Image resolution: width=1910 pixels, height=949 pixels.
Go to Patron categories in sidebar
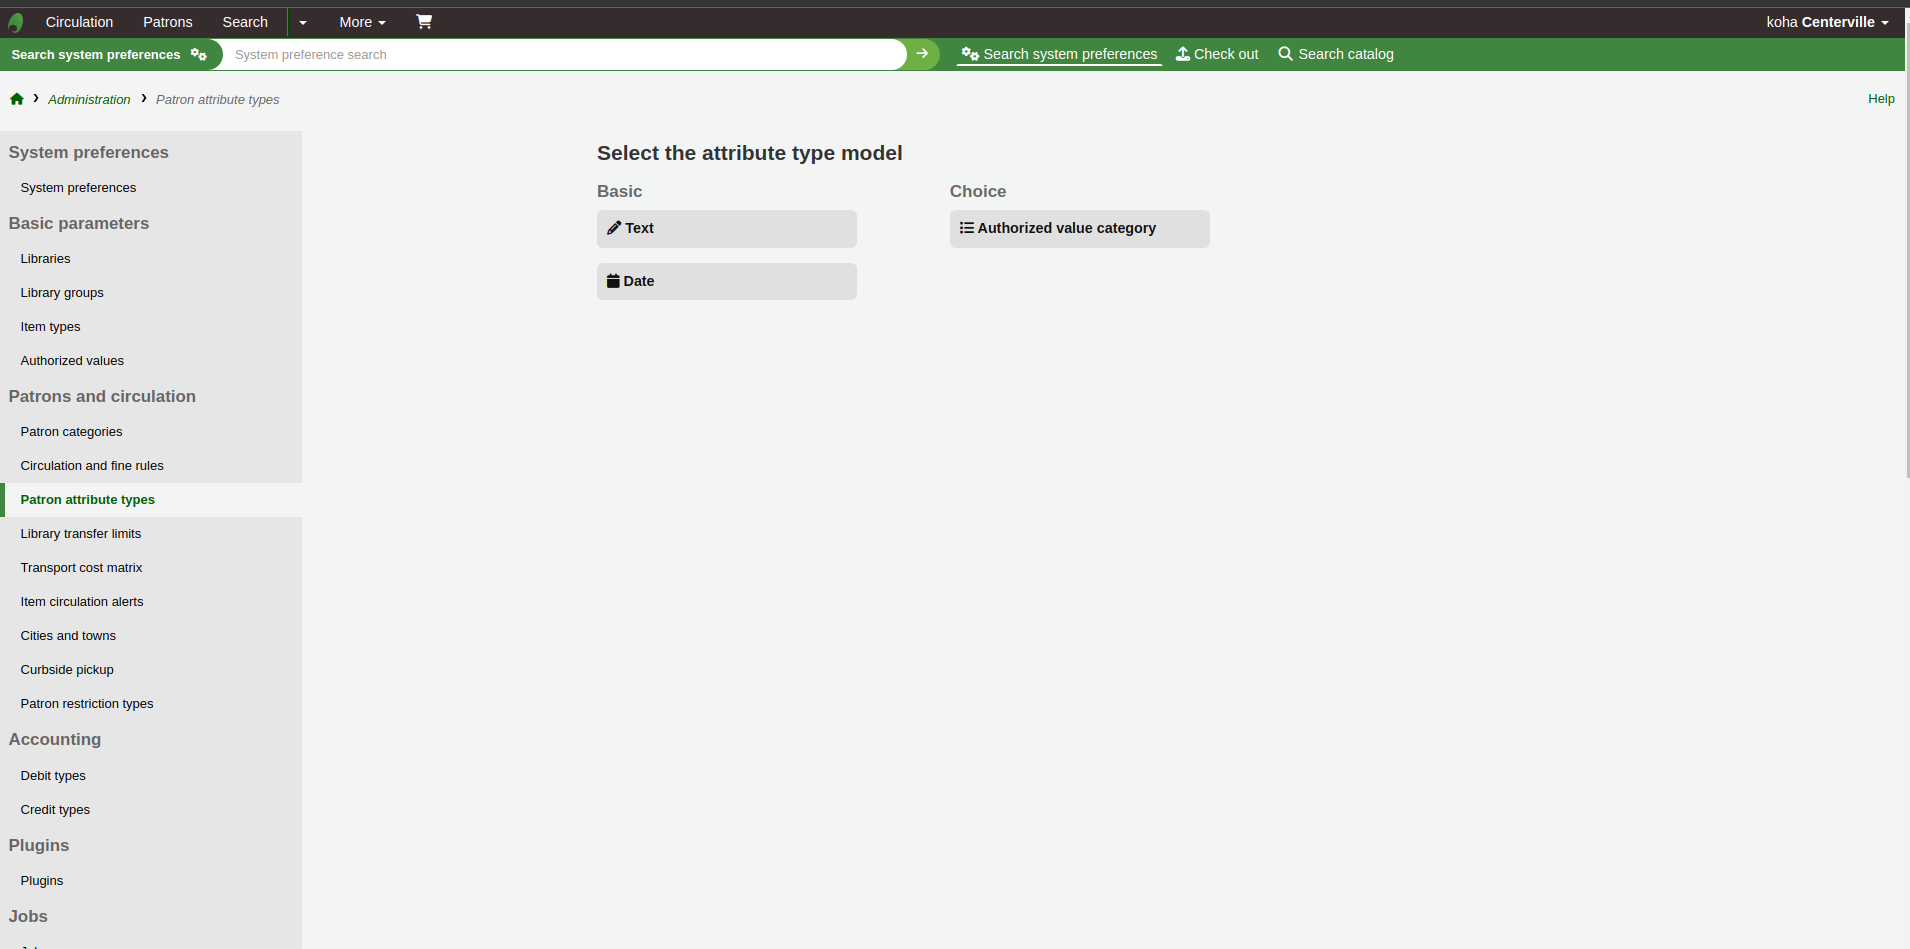71,432
